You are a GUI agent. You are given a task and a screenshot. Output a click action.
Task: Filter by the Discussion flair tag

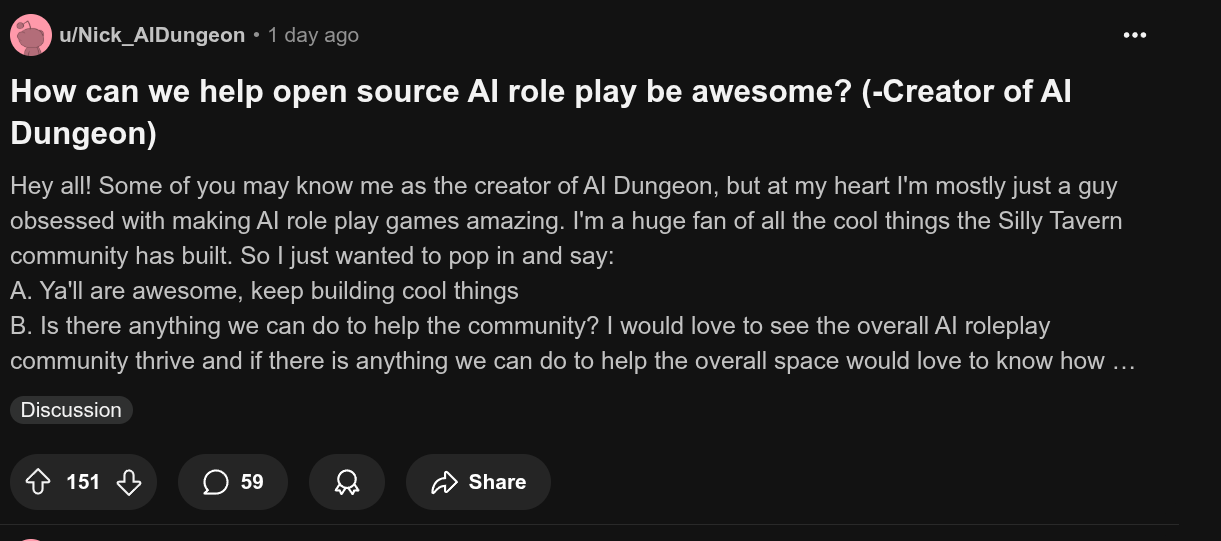pyautogui.click(x=71, y=410)
